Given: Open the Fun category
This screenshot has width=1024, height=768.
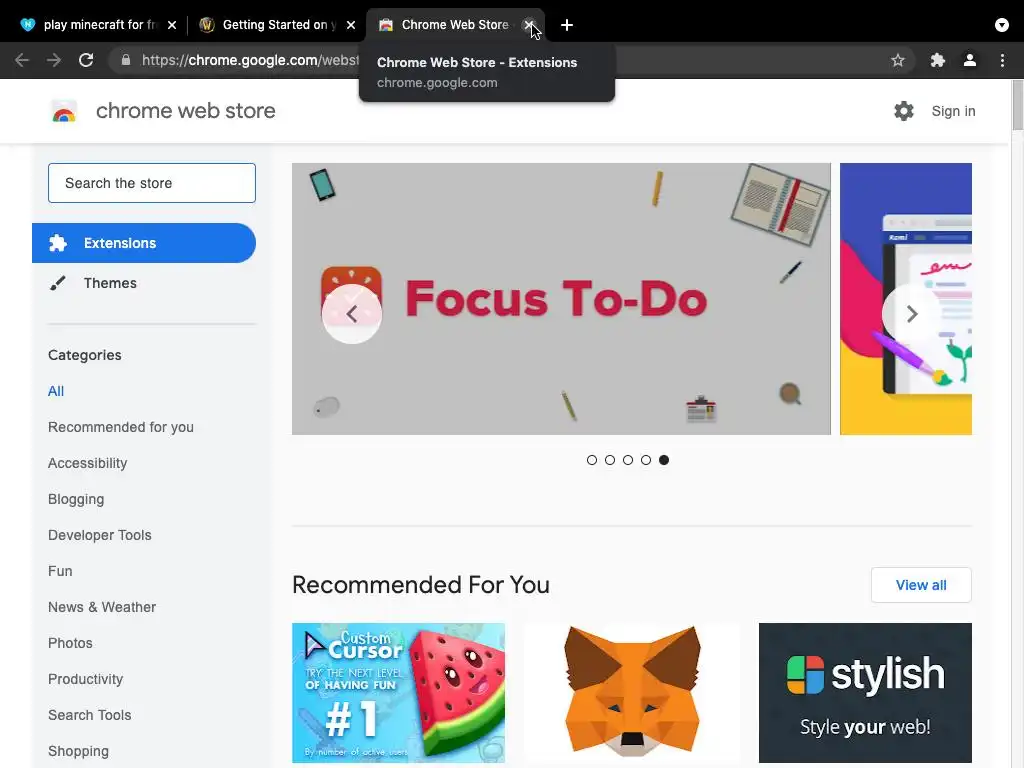Looking at the screenshot, I should pos(60,571).
